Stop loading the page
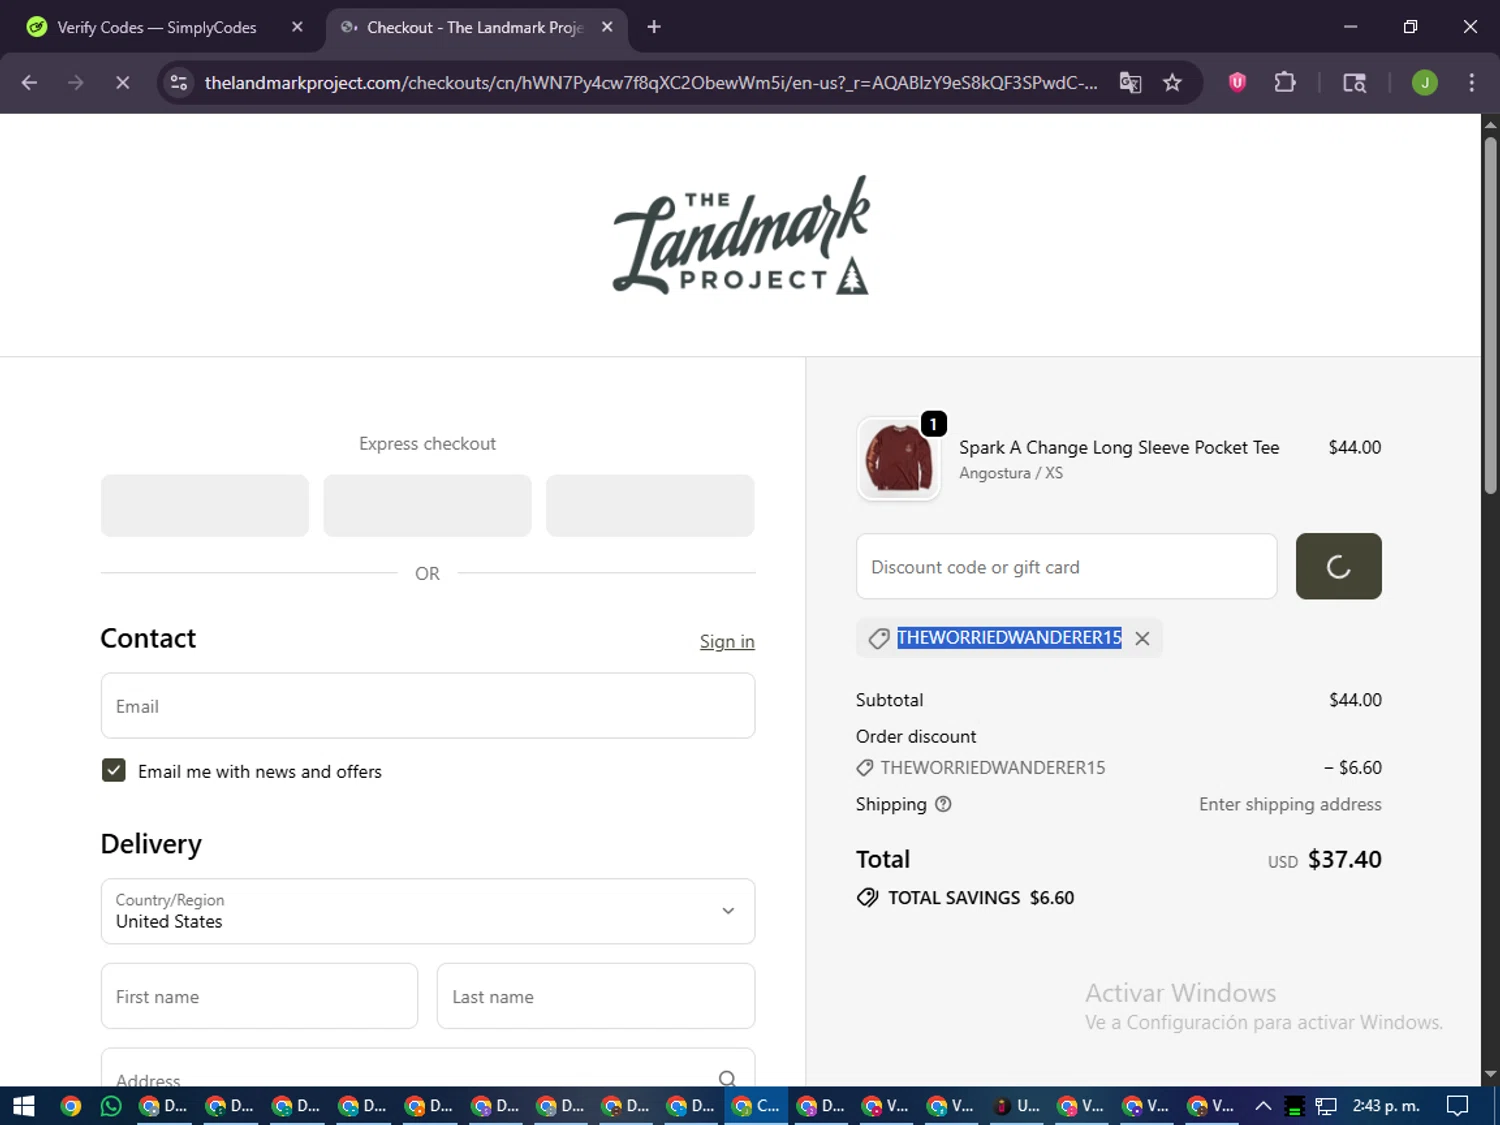Viewport: 1500px width, 1125px height. pyautogui.click(x=122, y=83)
